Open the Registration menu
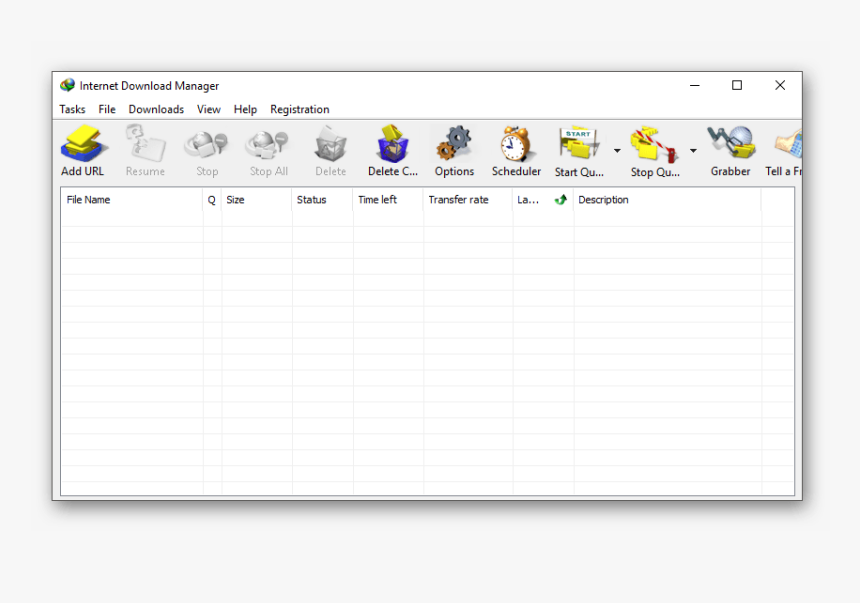The image size is (860, 603). [299, 109]
